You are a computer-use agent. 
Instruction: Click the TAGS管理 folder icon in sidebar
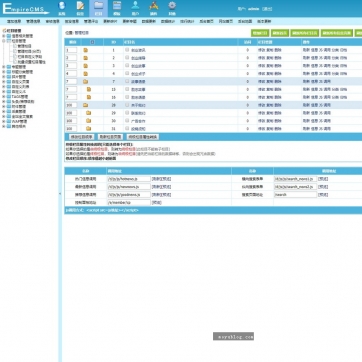[9, 96]
